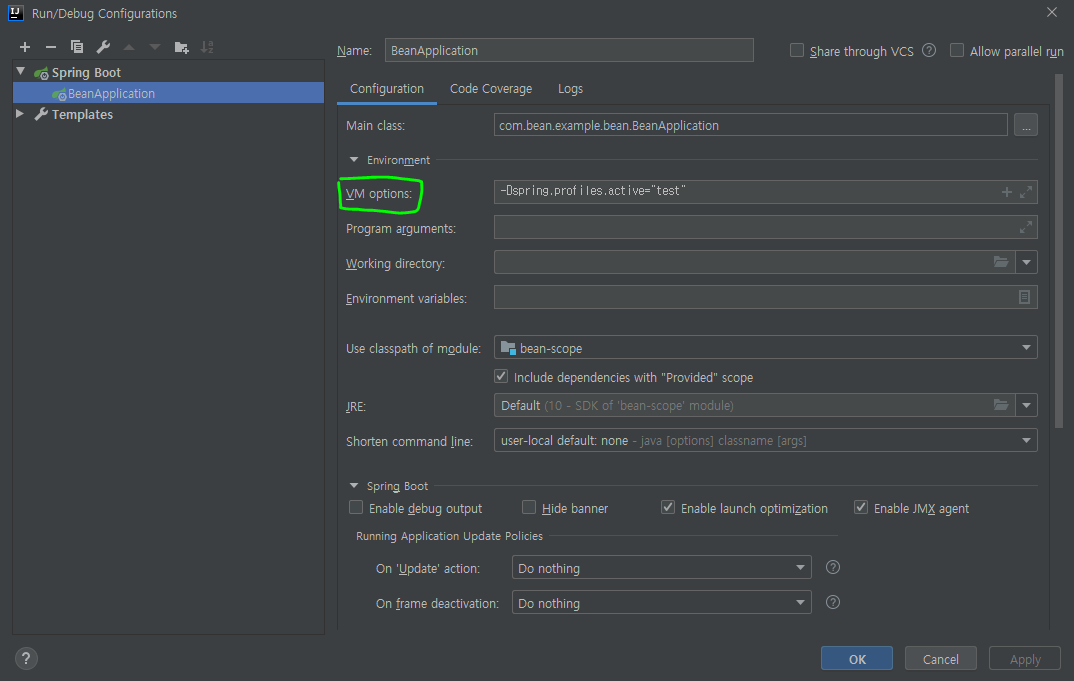
Task: Toggle Enable JMX agent checkbox
Action: (x=861, y=507)
